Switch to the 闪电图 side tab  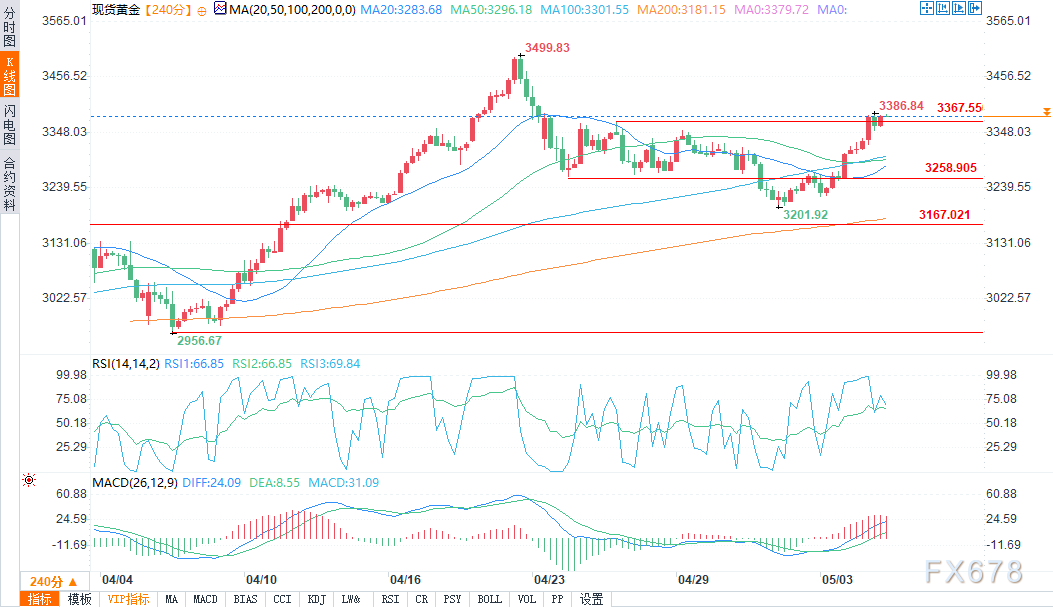9,123
